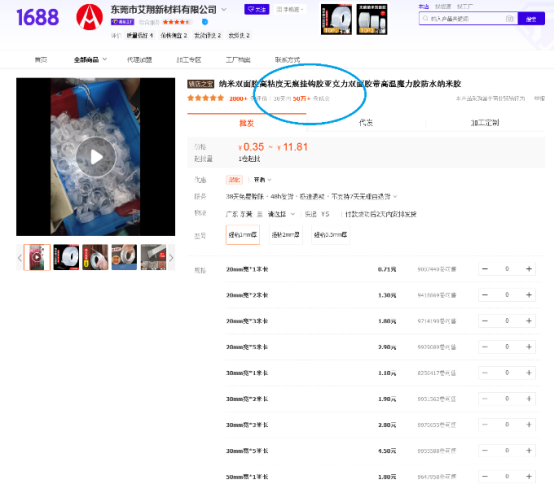Show previous product thumbnails with left arrow
554x485 pixels.
20,258
